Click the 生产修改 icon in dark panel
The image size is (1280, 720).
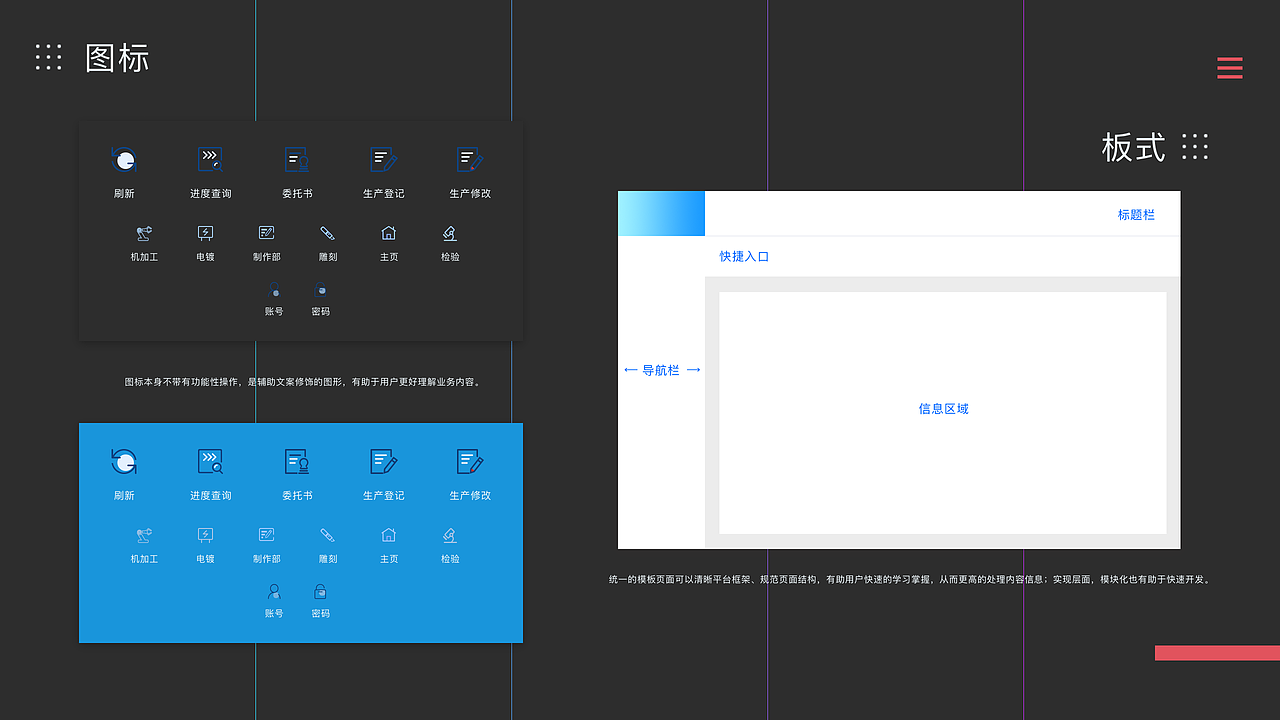click(470, 159)
